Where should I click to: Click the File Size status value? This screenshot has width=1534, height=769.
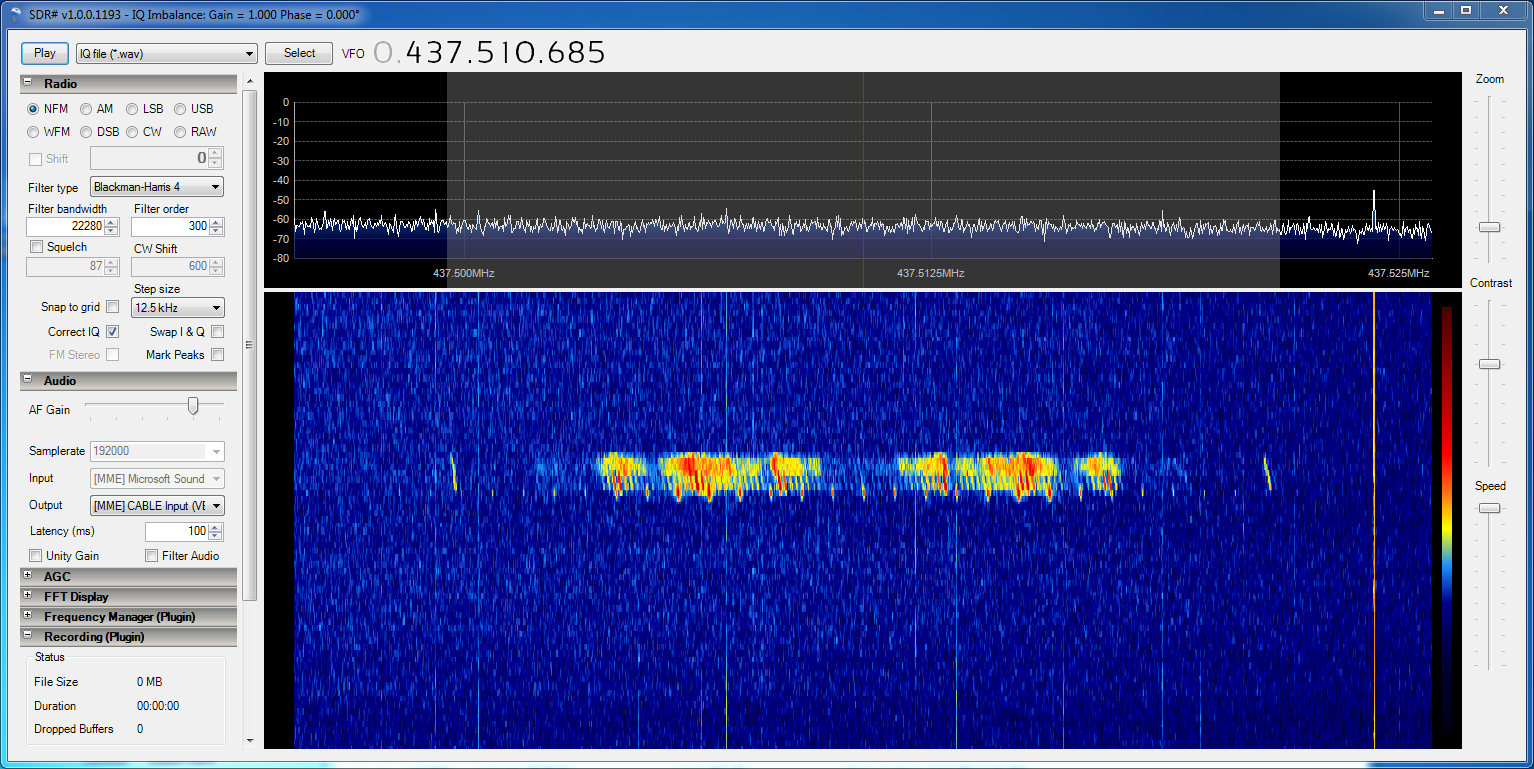pos(149,682)
